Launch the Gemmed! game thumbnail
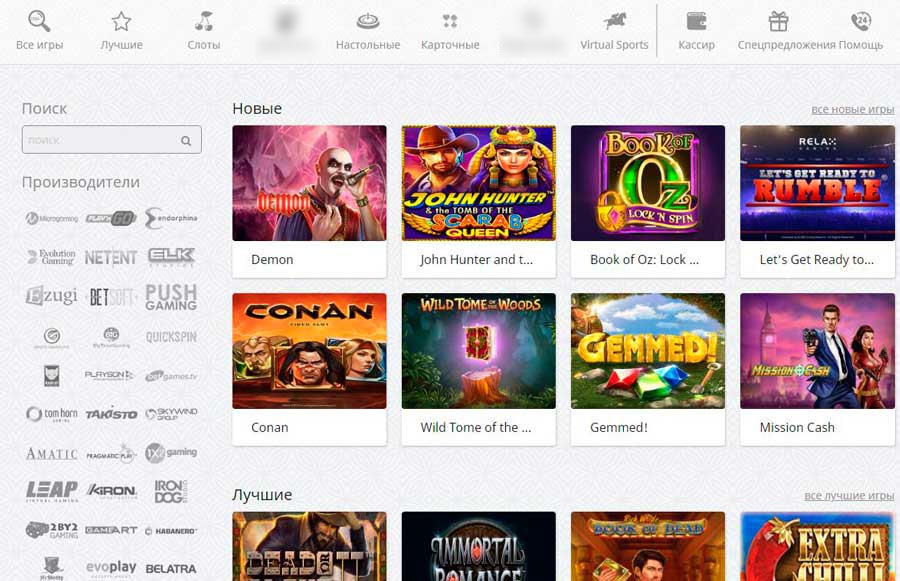The image size is (900, 581). pyautogui.click(x=648, y=351)
